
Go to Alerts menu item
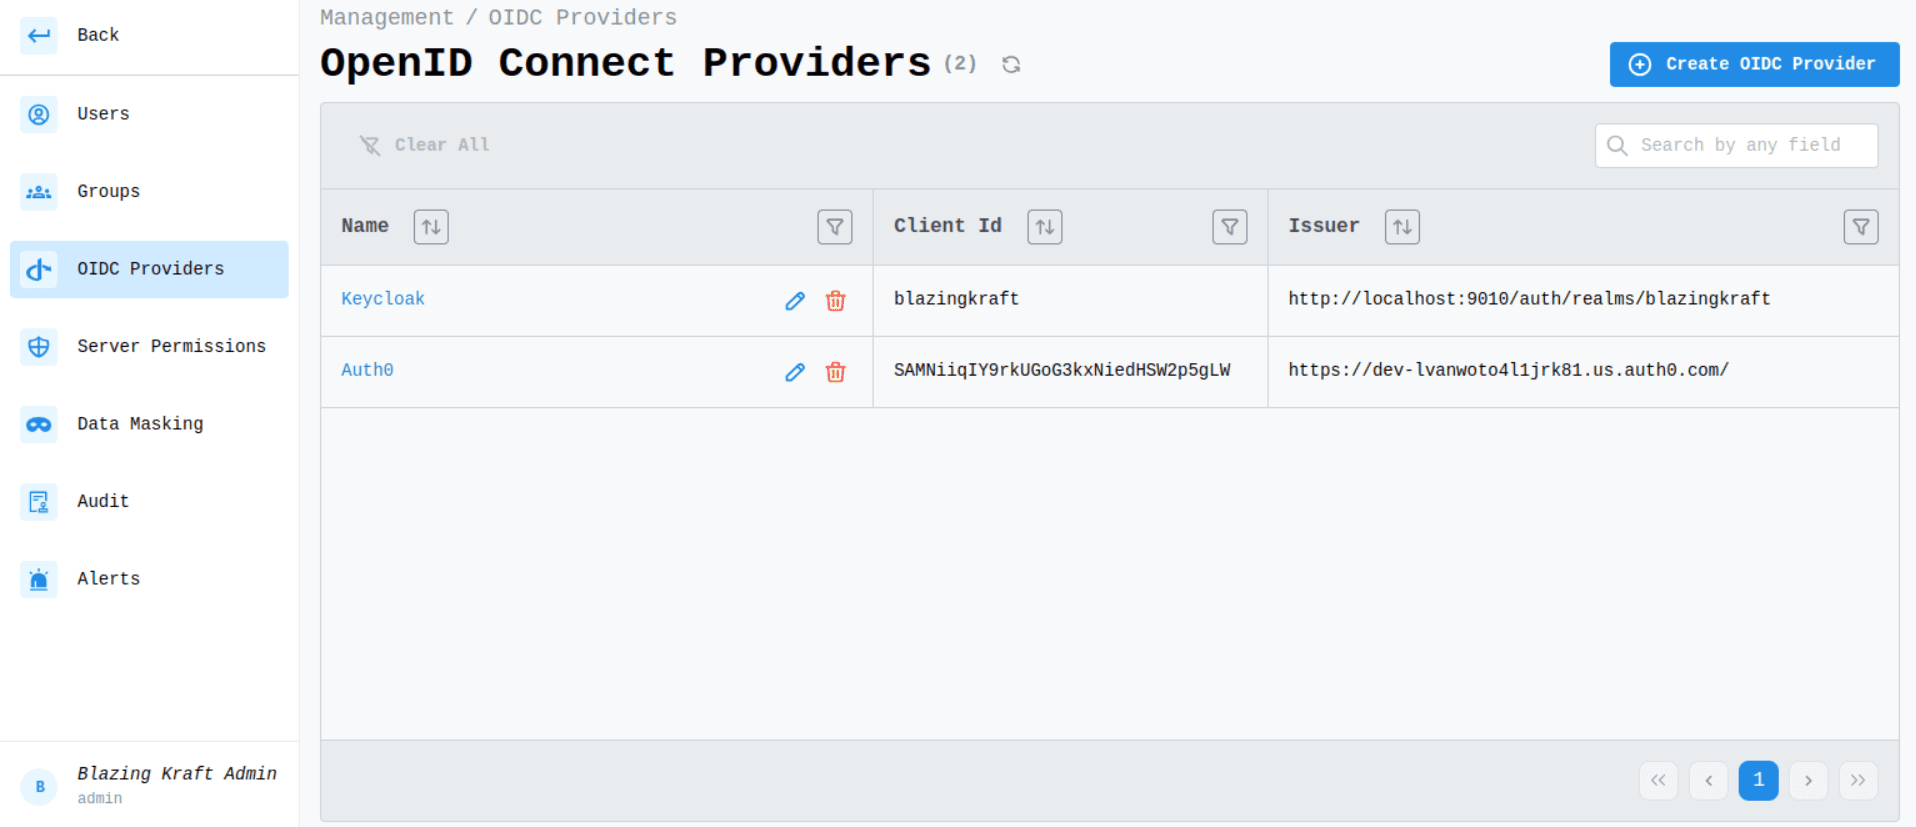[150, 579]
